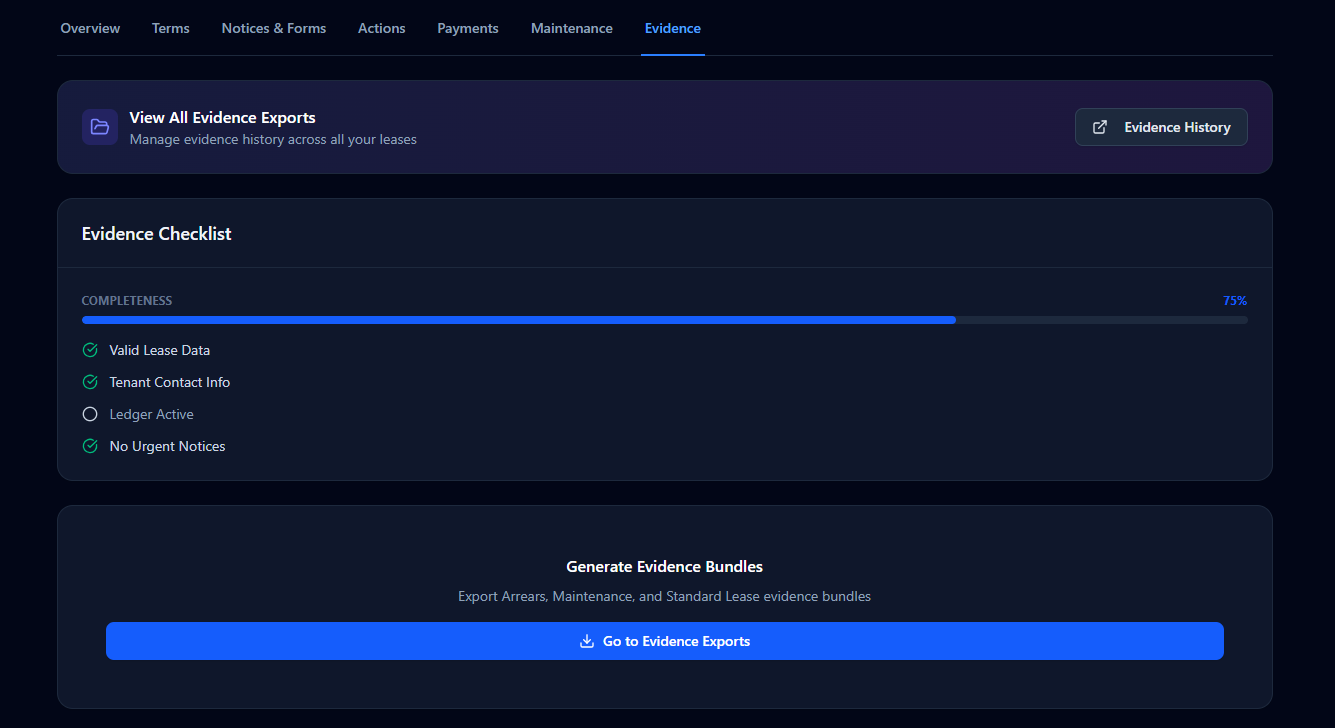Open the Overview tab
Image resolution: width=1335 pixels, height=728 pixels.
click(90, 28)
